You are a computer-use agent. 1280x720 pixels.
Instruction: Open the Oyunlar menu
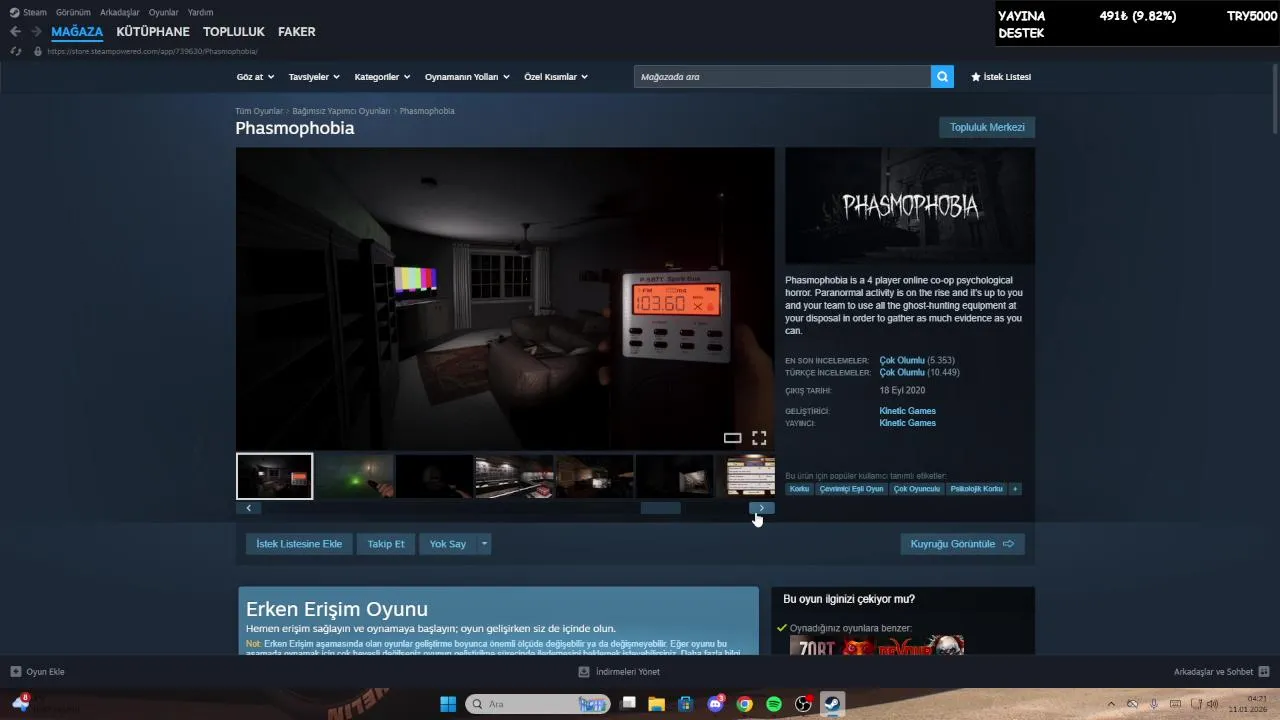(x=164, y=12)
